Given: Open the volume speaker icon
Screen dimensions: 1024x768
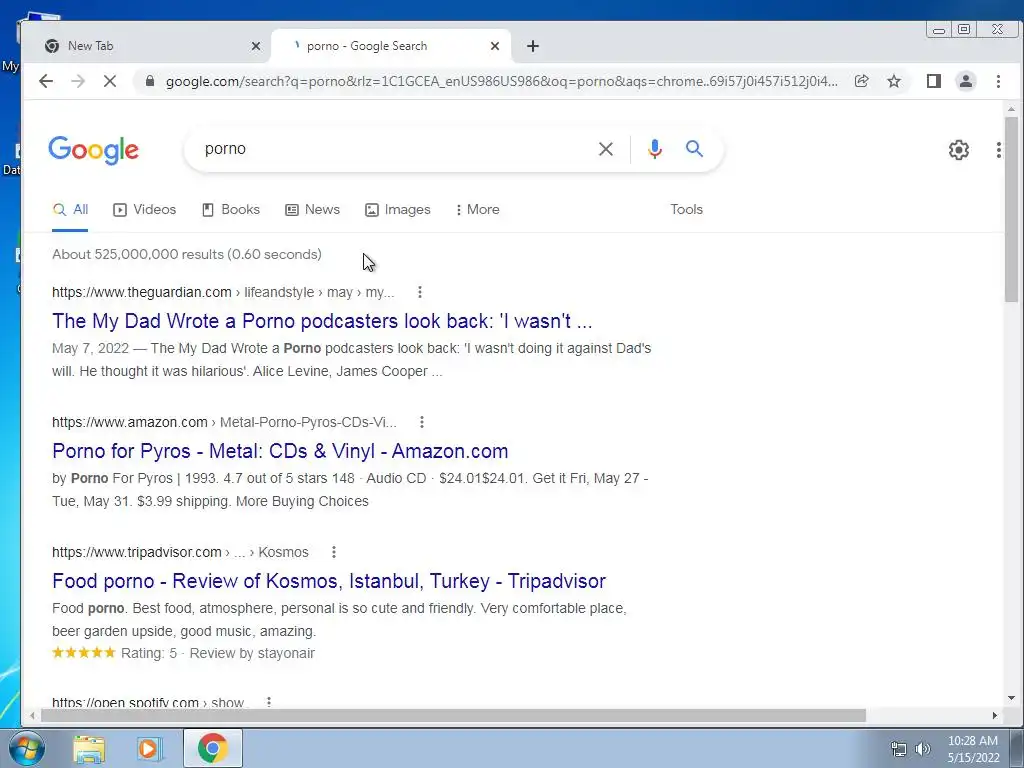Looking at the screenshot, I should click(923, 749).
